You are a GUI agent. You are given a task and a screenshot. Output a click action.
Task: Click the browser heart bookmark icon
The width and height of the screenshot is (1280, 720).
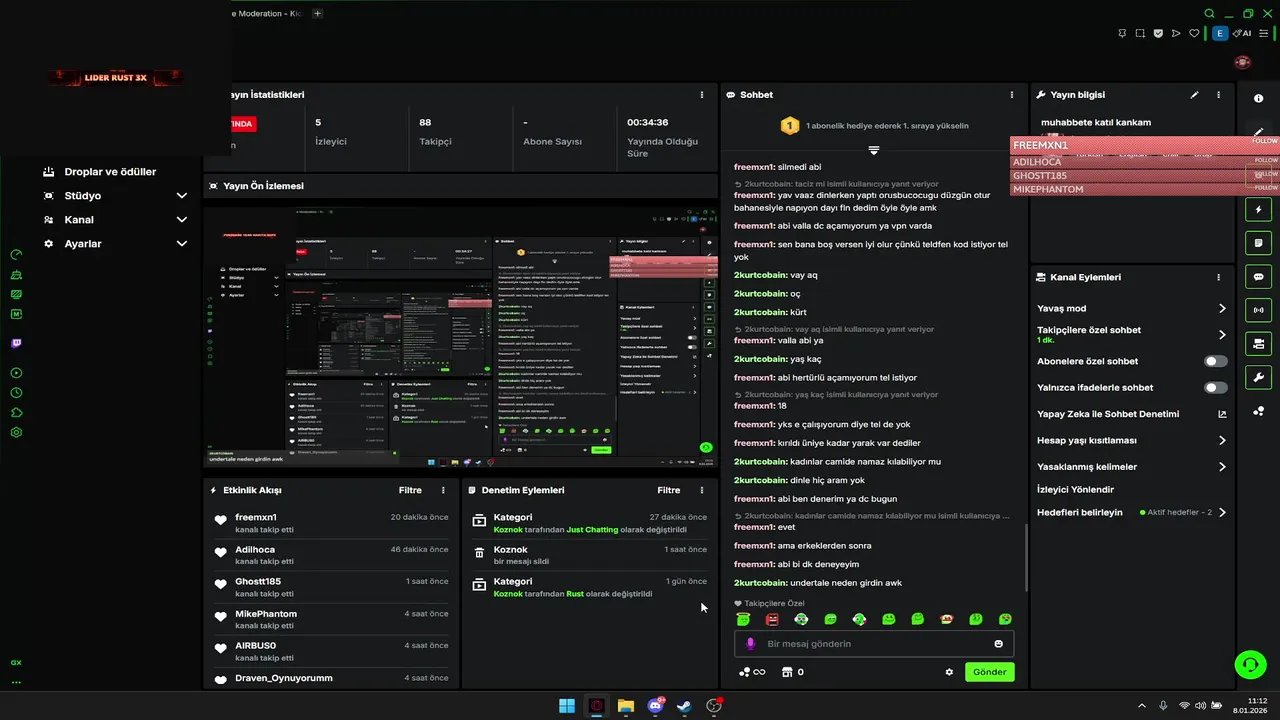1194,33
